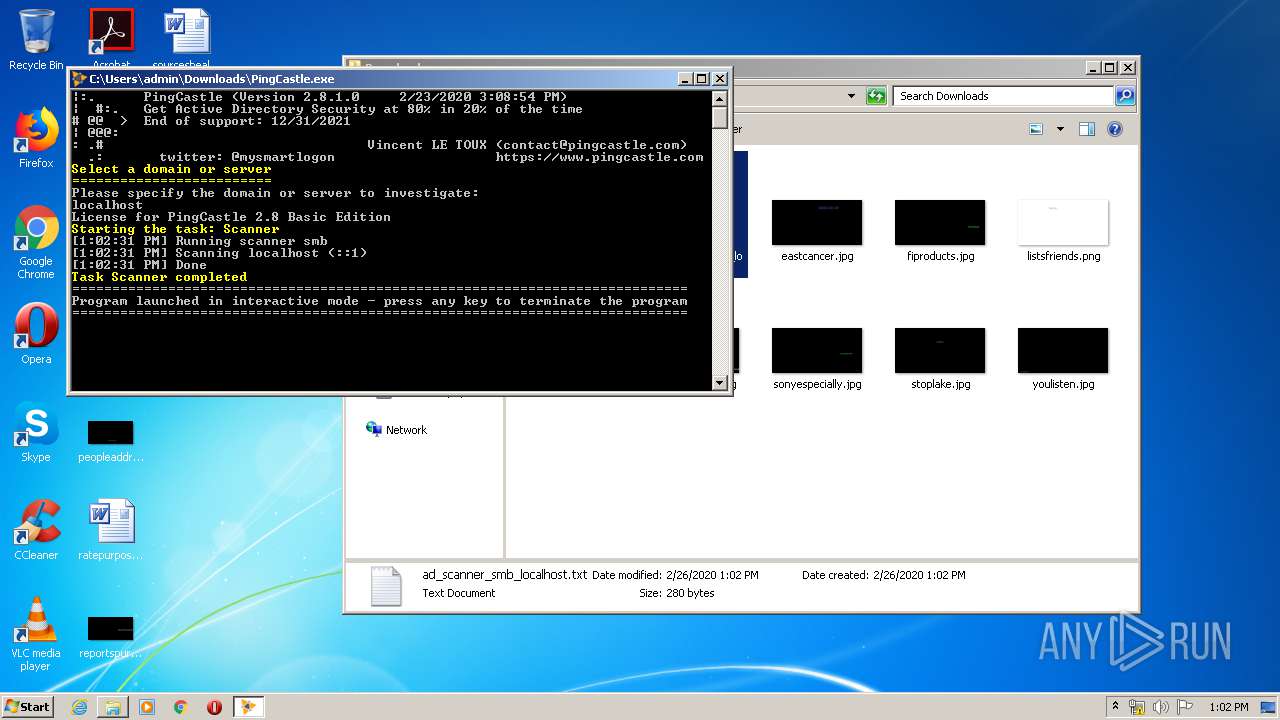Toggle the Explorer preview pane button
This screenshot has width=1280, height=720.
pyautogui.click(x=1087, y=129)
